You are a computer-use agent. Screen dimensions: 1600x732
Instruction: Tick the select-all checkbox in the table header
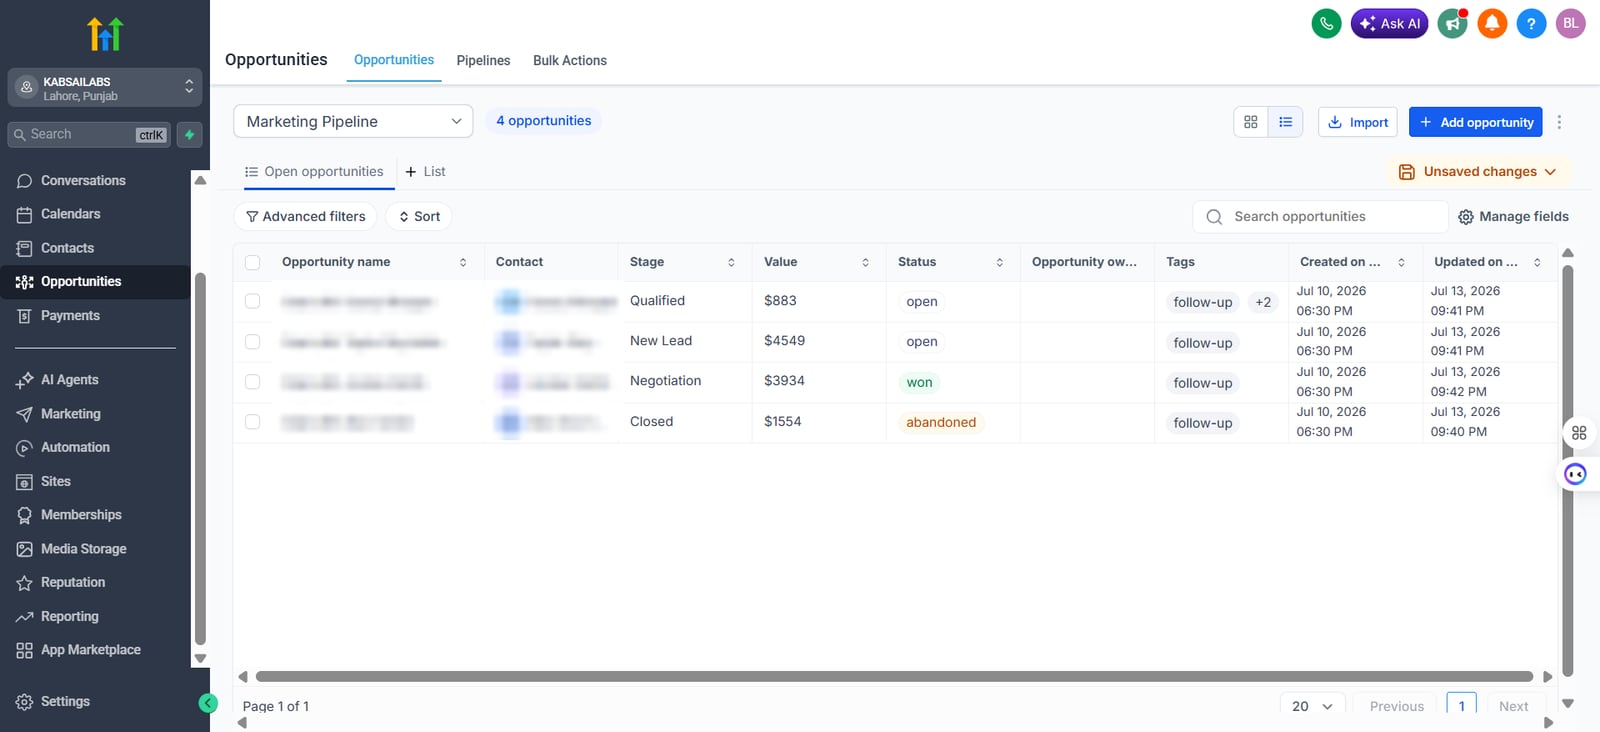tap(252, 262)
